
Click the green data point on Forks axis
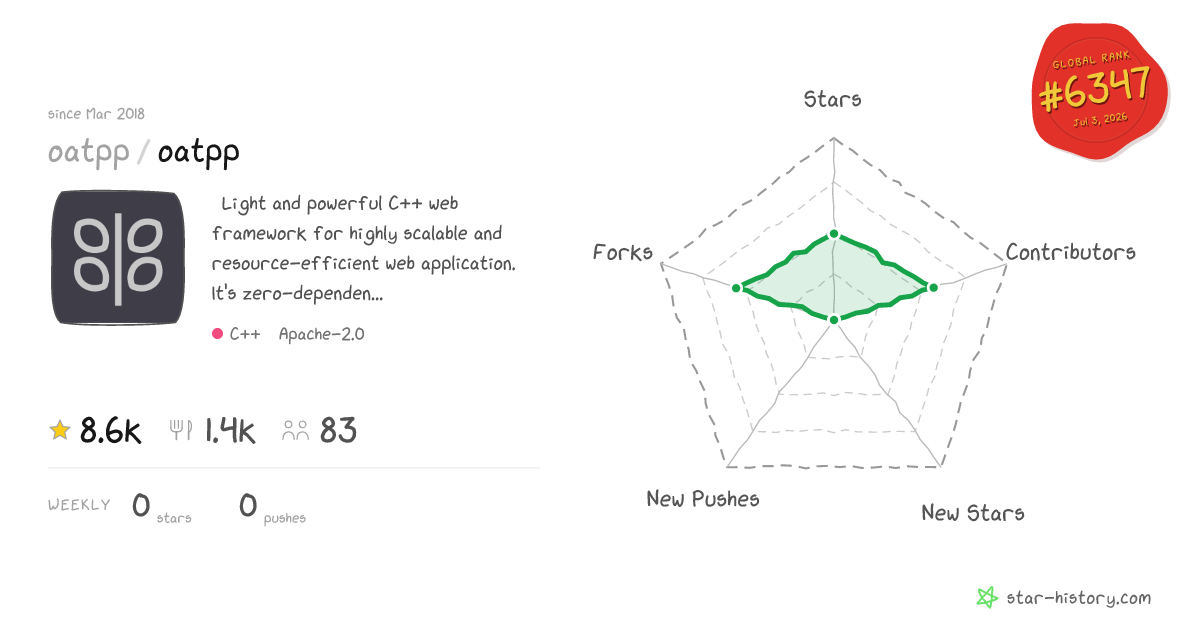tap(736, 288)
